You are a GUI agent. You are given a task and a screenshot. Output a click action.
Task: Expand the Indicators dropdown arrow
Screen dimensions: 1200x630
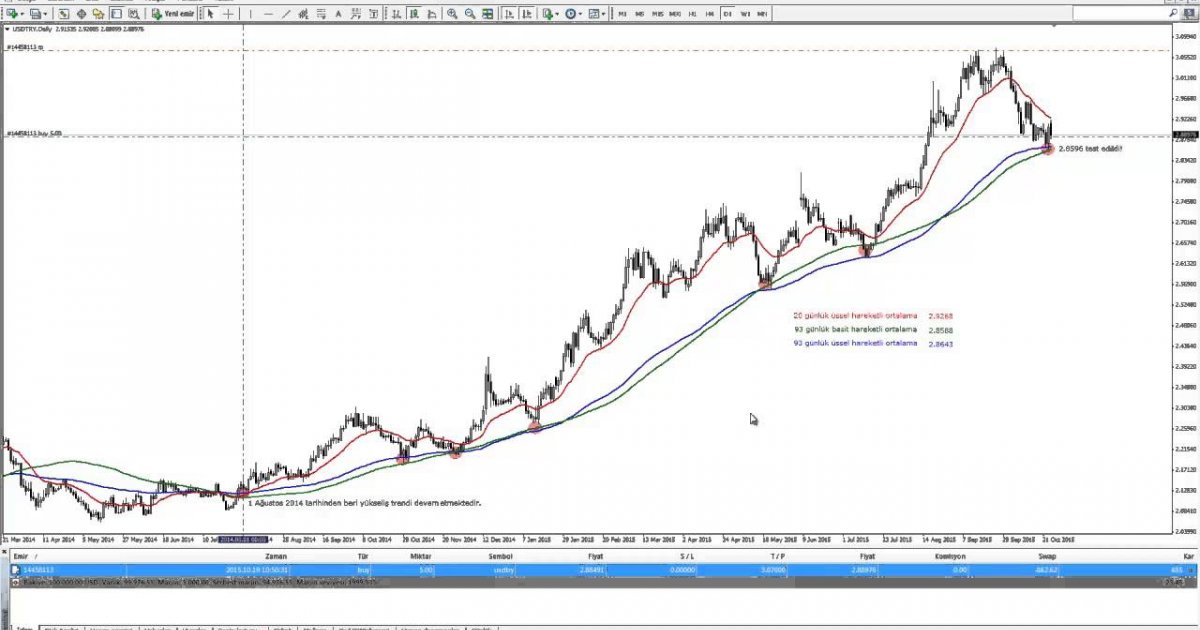pyautogui.click(x=557, y=14)
